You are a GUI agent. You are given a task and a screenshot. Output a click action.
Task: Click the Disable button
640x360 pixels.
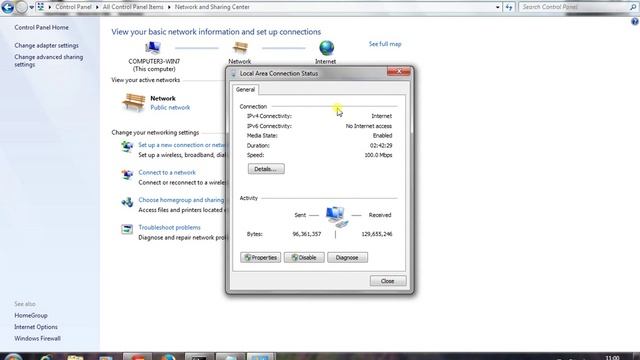click(304, 258)
